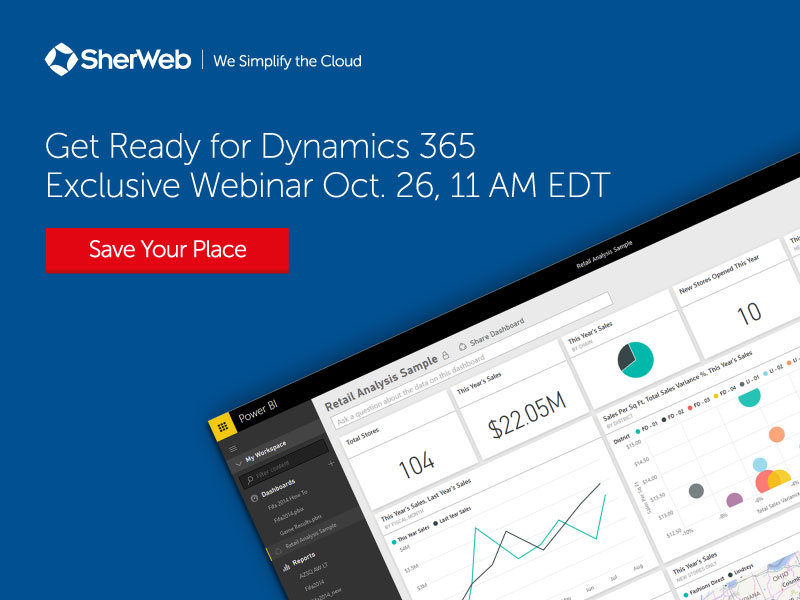Click the teal half-bubble atop scatter chart
The height and width of the screenshot is (600, 800).
[x=749, y=397]
